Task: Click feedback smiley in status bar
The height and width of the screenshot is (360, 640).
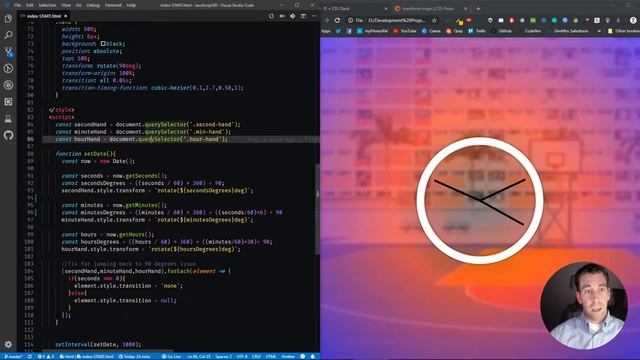Action: [x=303, y=356]
